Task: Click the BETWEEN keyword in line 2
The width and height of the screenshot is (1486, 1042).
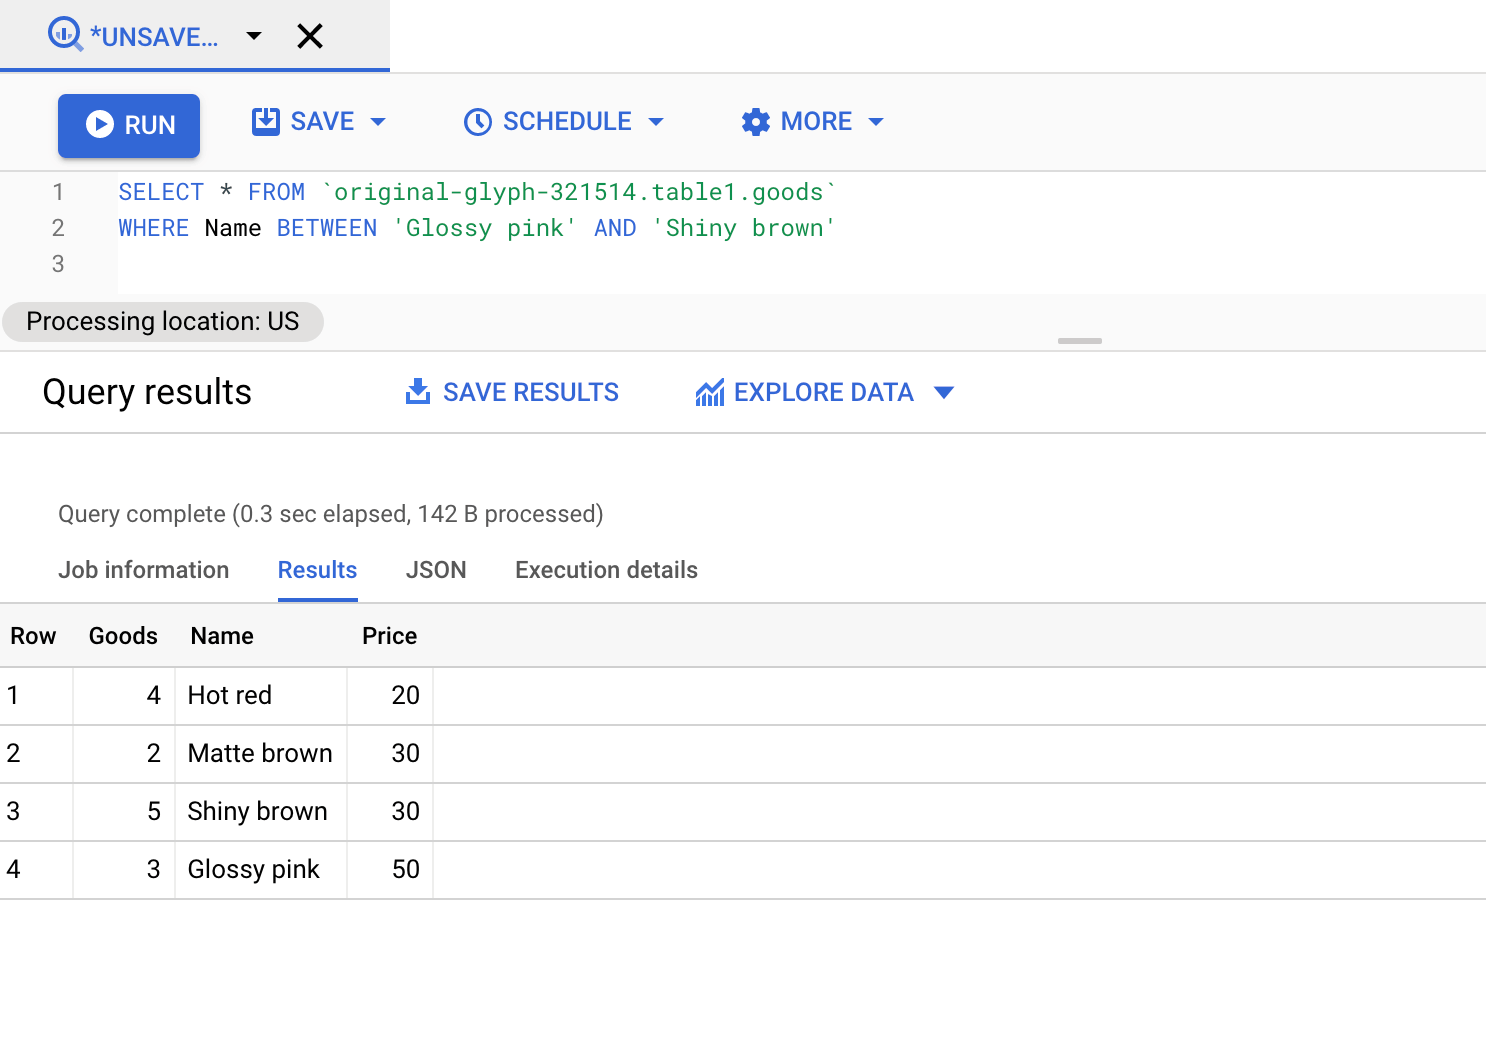Action: 327,228
